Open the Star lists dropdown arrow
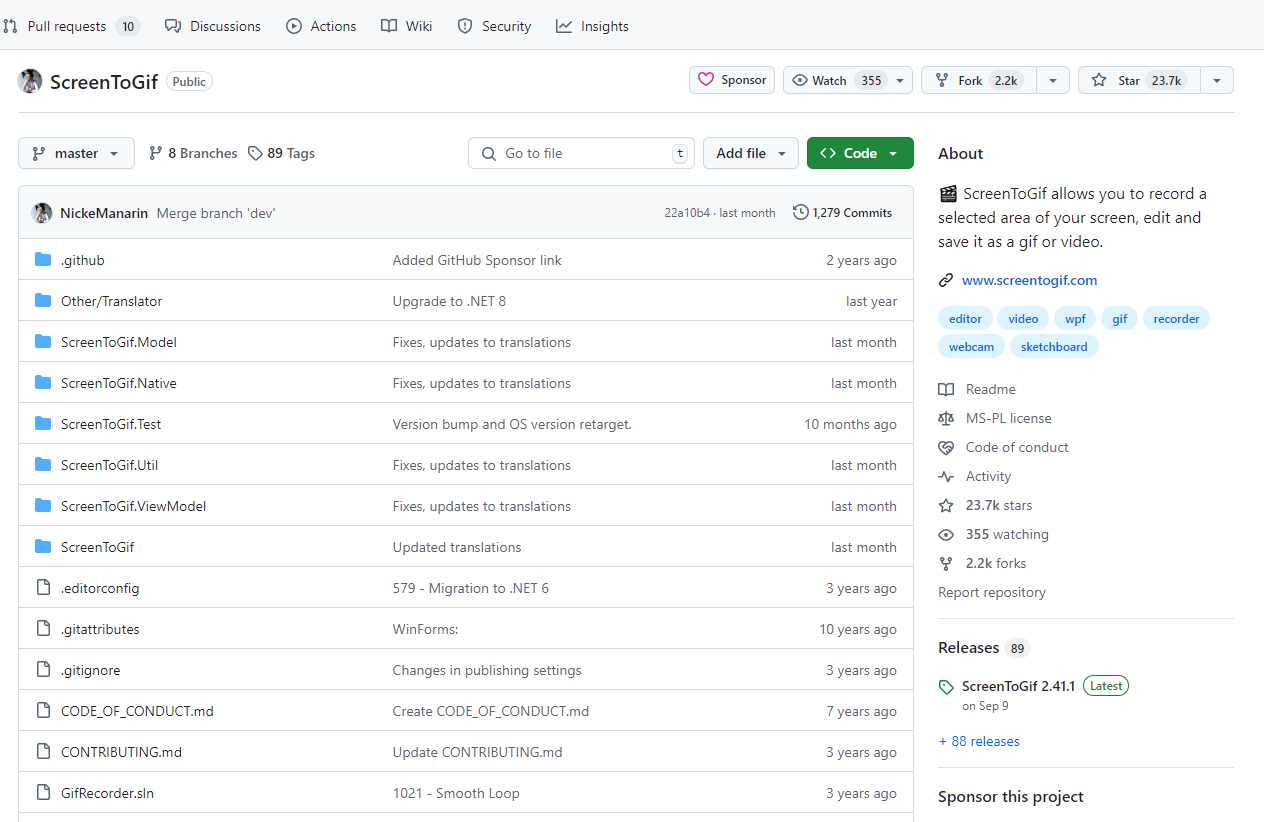This screenshot has height=822, width=1264. 1217,80
